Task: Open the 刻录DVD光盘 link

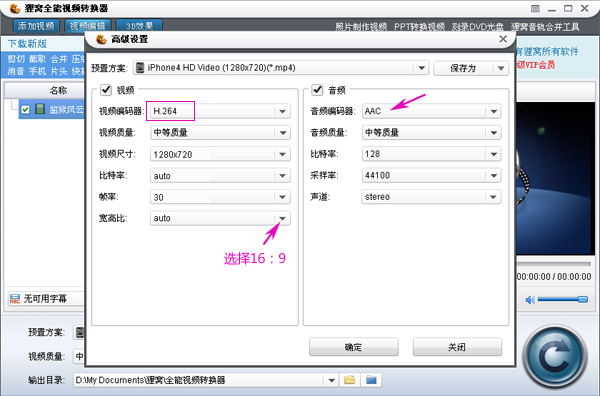Action: [478, 27]
